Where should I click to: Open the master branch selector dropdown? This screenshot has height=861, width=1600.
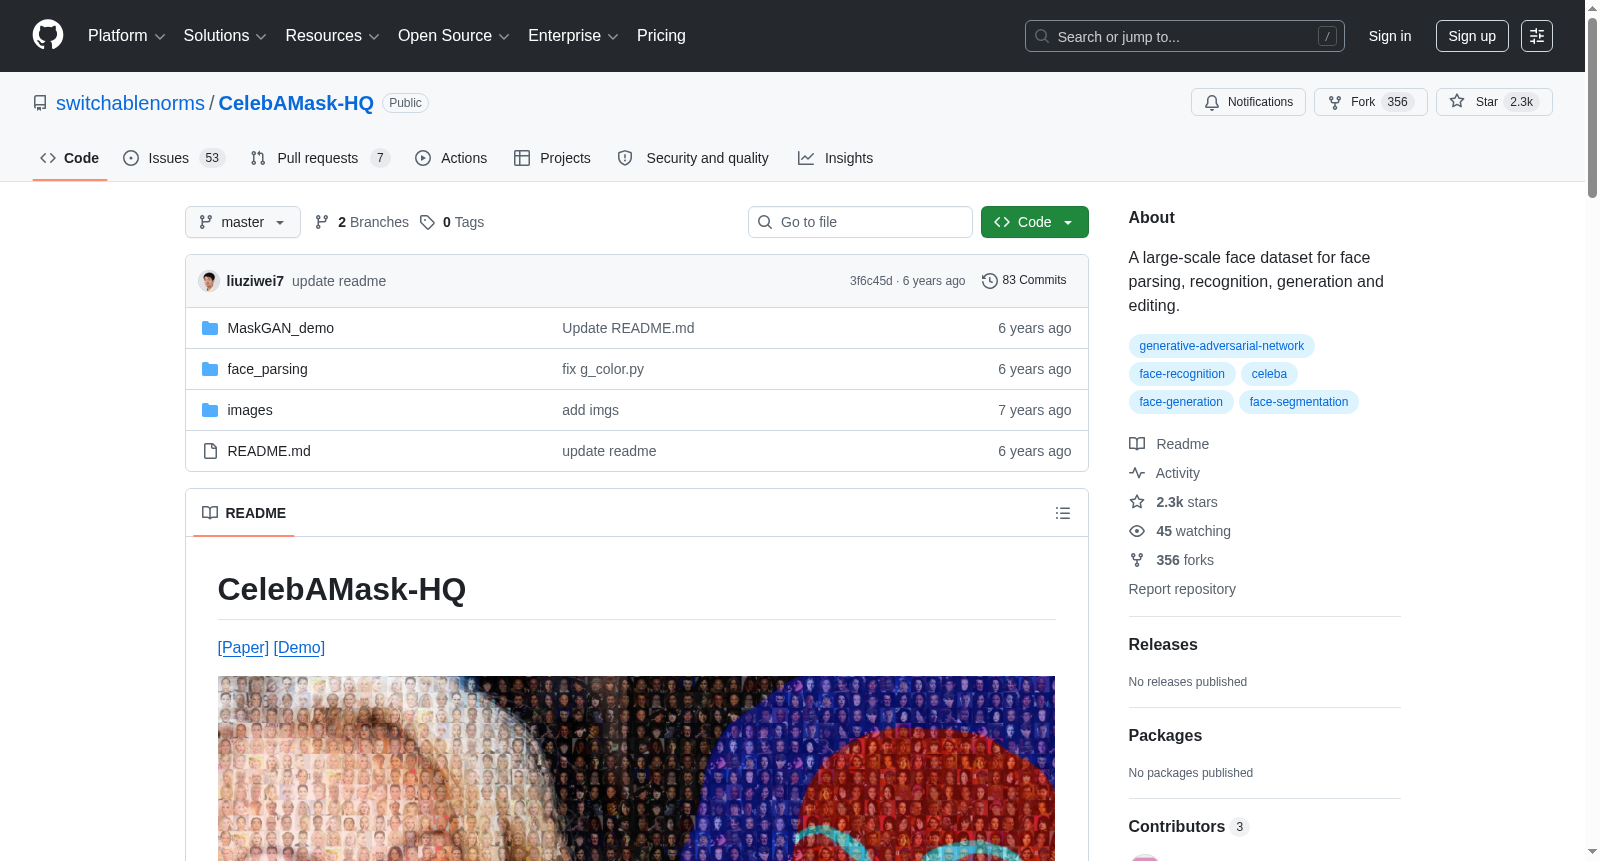point(243,222)
